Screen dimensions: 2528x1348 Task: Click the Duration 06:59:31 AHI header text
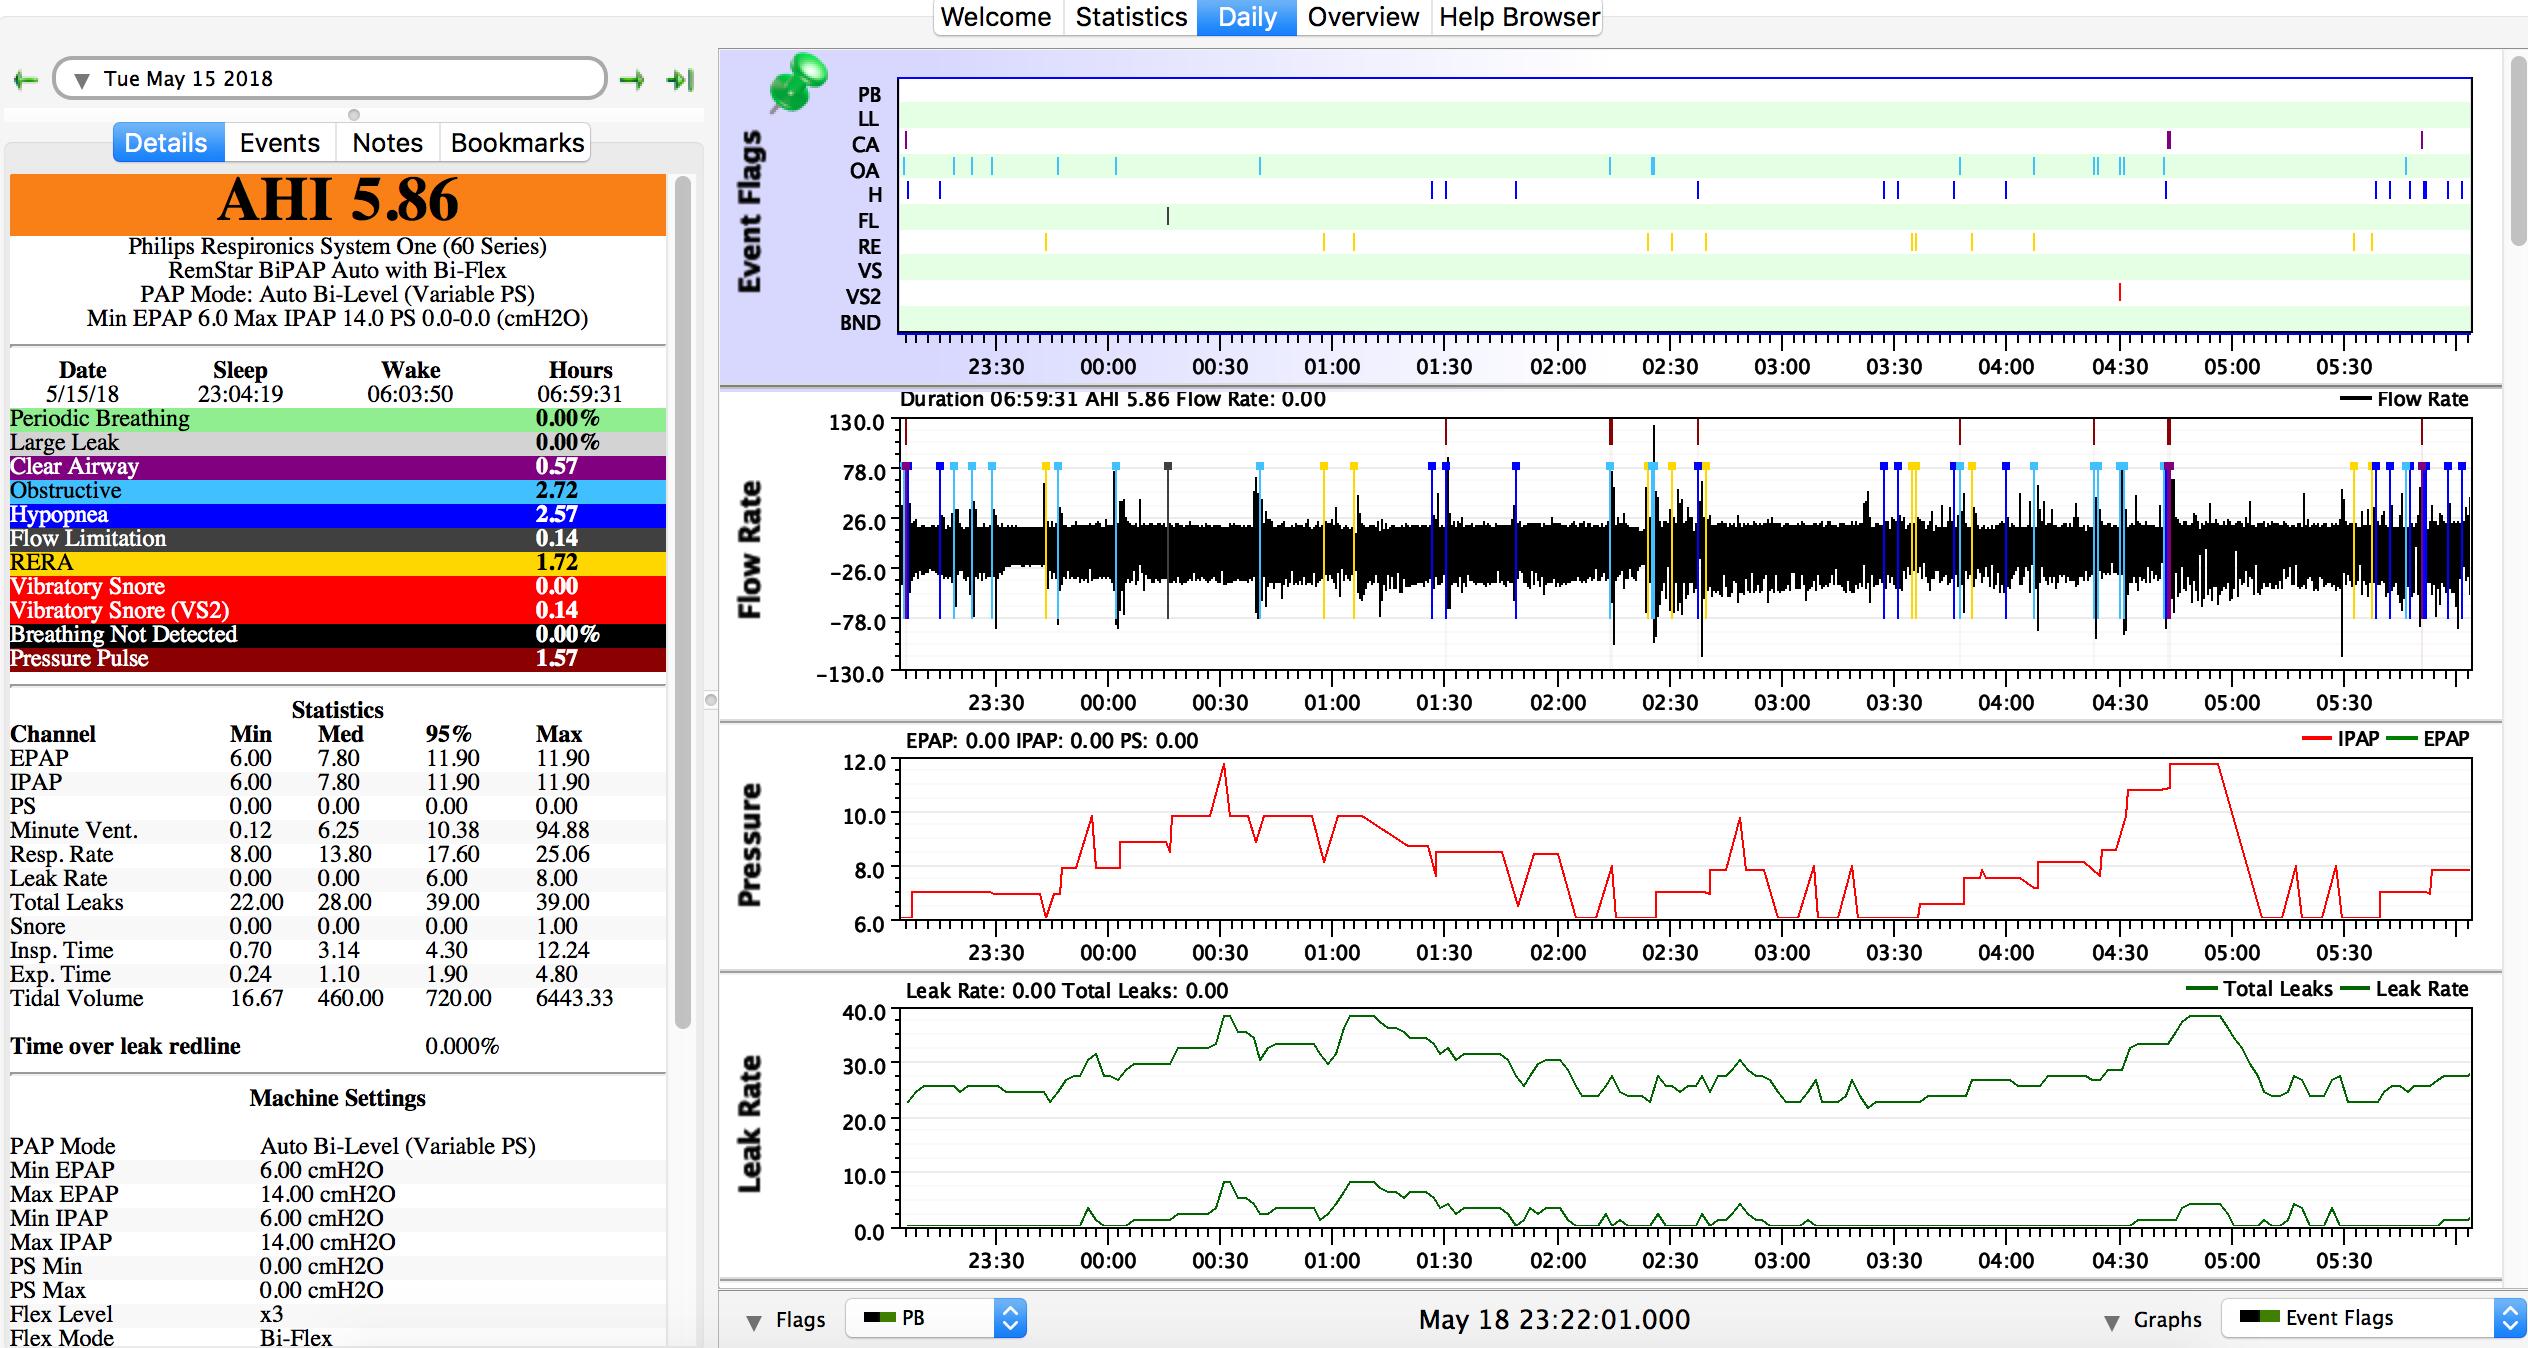pos(1112,399)
